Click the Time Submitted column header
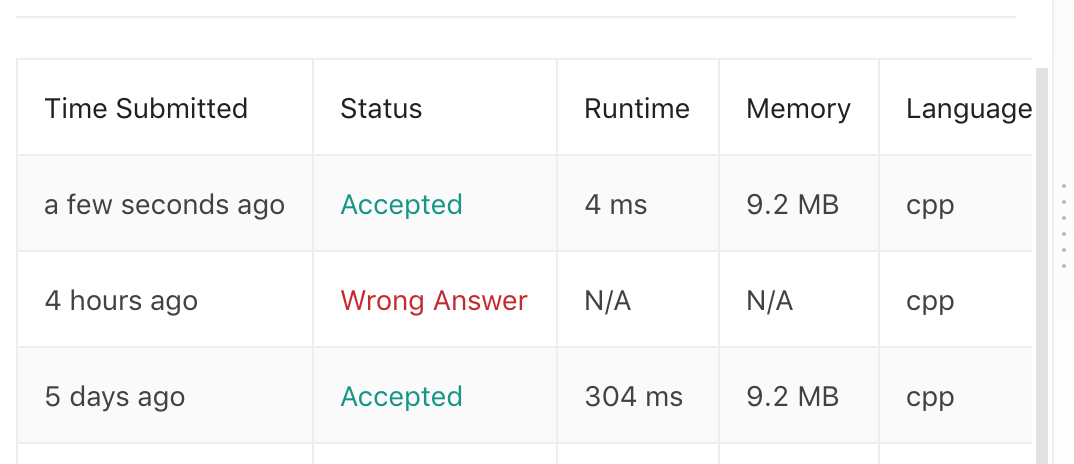The image size is (1074, 464). [x=146, y=109]
